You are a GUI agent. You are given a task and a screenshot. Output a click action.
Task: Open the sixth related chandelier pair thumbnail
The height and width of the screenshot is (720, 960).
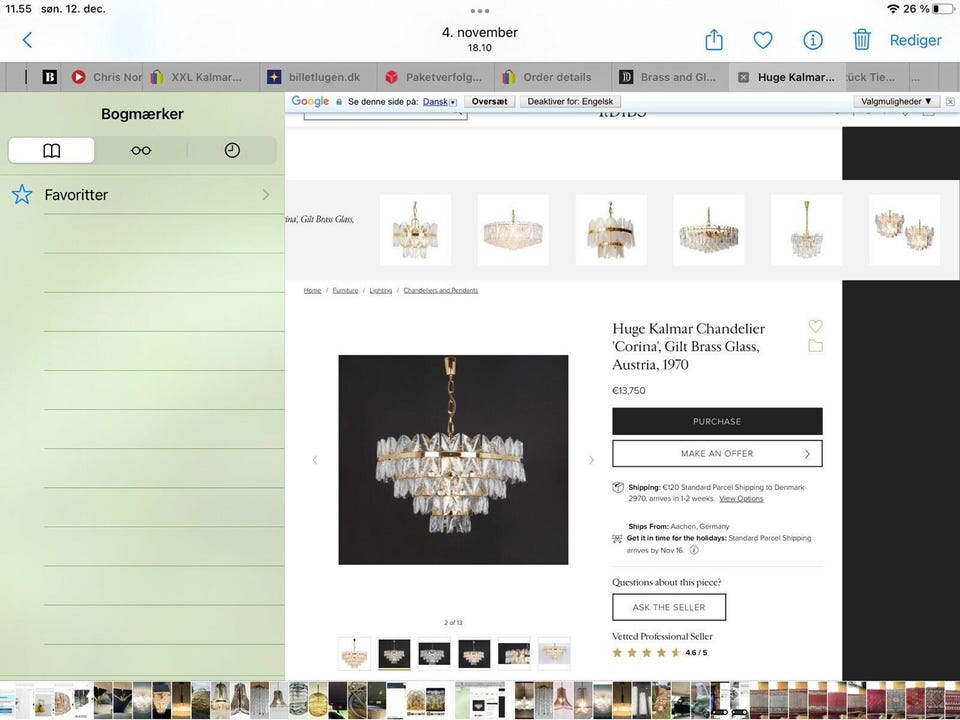coord(904,230)
